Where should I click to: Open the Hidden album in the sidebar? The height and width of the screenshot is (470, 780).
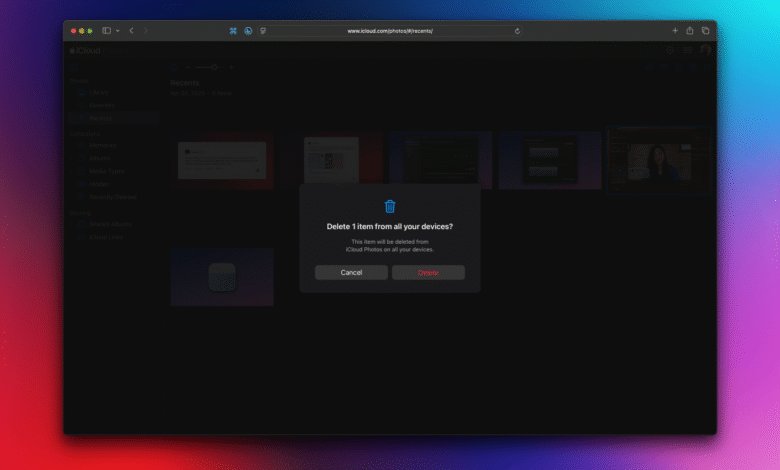99,184
